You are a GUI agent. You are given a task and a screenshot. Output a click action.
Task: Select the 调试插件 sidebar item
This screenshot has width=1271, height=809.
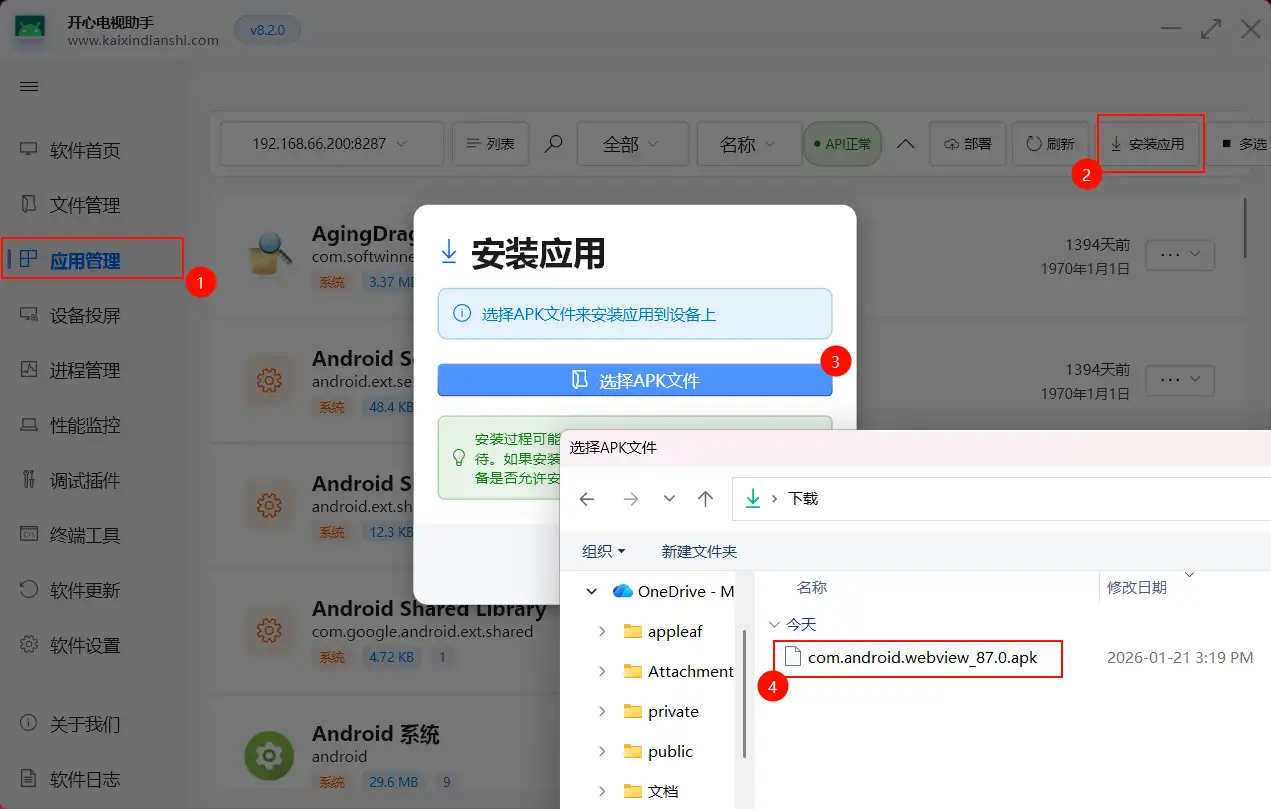tap(90, 479)
